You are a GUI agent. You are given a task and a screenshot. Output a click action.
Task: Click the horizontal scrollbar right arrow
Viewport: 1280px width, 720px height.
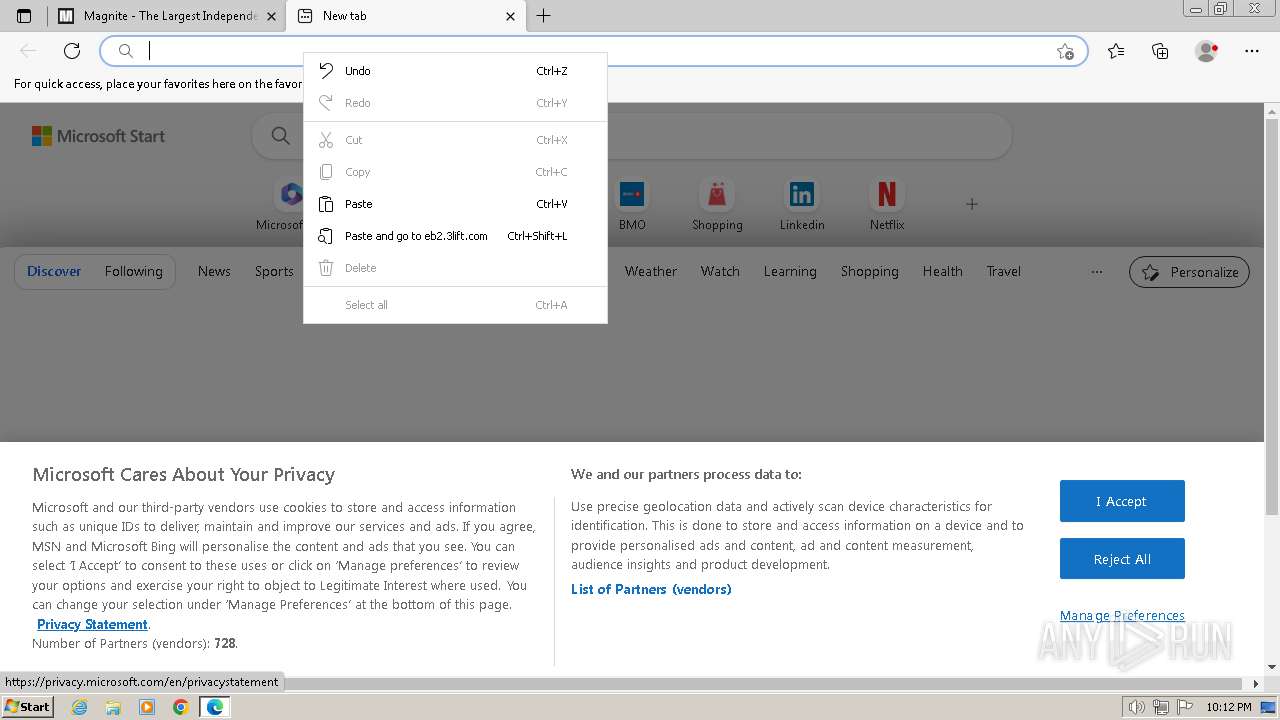coord(1257,684)
